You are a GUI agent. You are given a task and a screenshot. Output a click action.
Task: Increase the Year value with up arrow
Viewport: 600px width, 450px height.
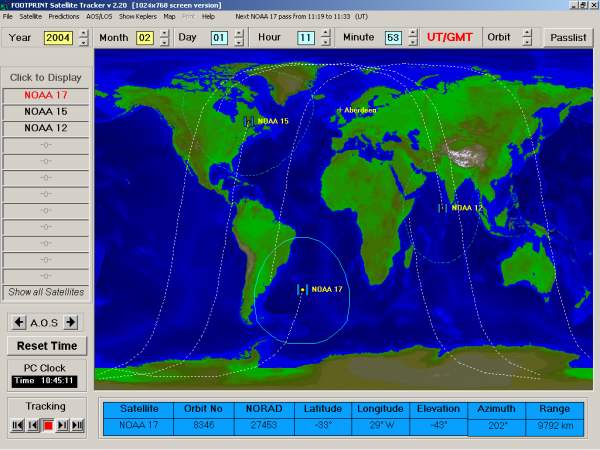[83, 33]
